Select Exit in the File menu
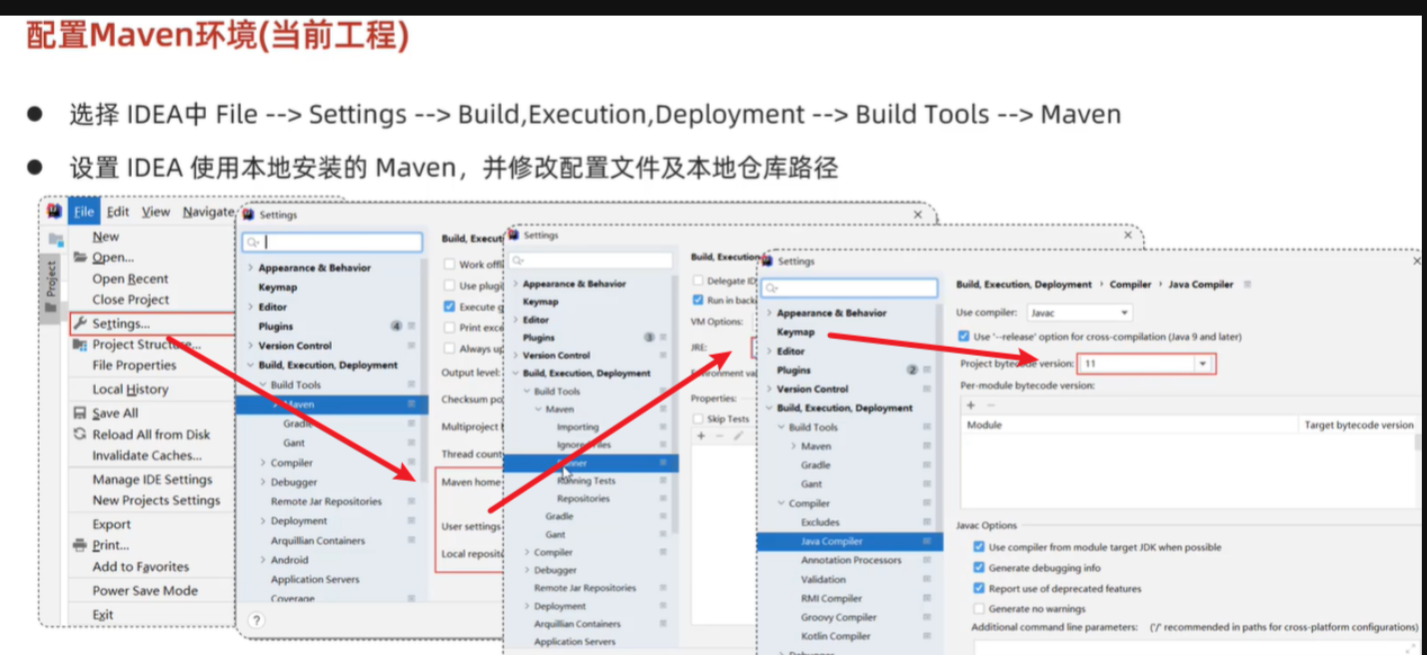1427x655 pixels. click(103, 614)
